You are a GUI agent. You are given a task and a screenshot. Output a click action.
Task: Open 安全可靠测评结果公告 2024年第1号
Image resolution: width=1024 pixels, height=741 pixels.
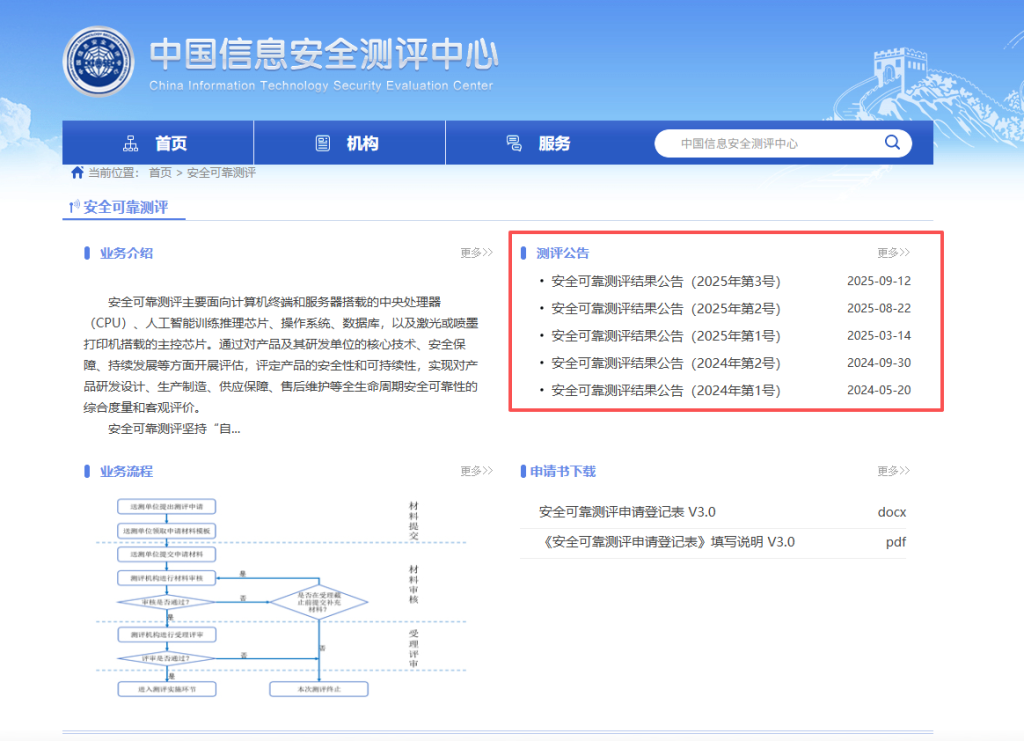point(665,390)
